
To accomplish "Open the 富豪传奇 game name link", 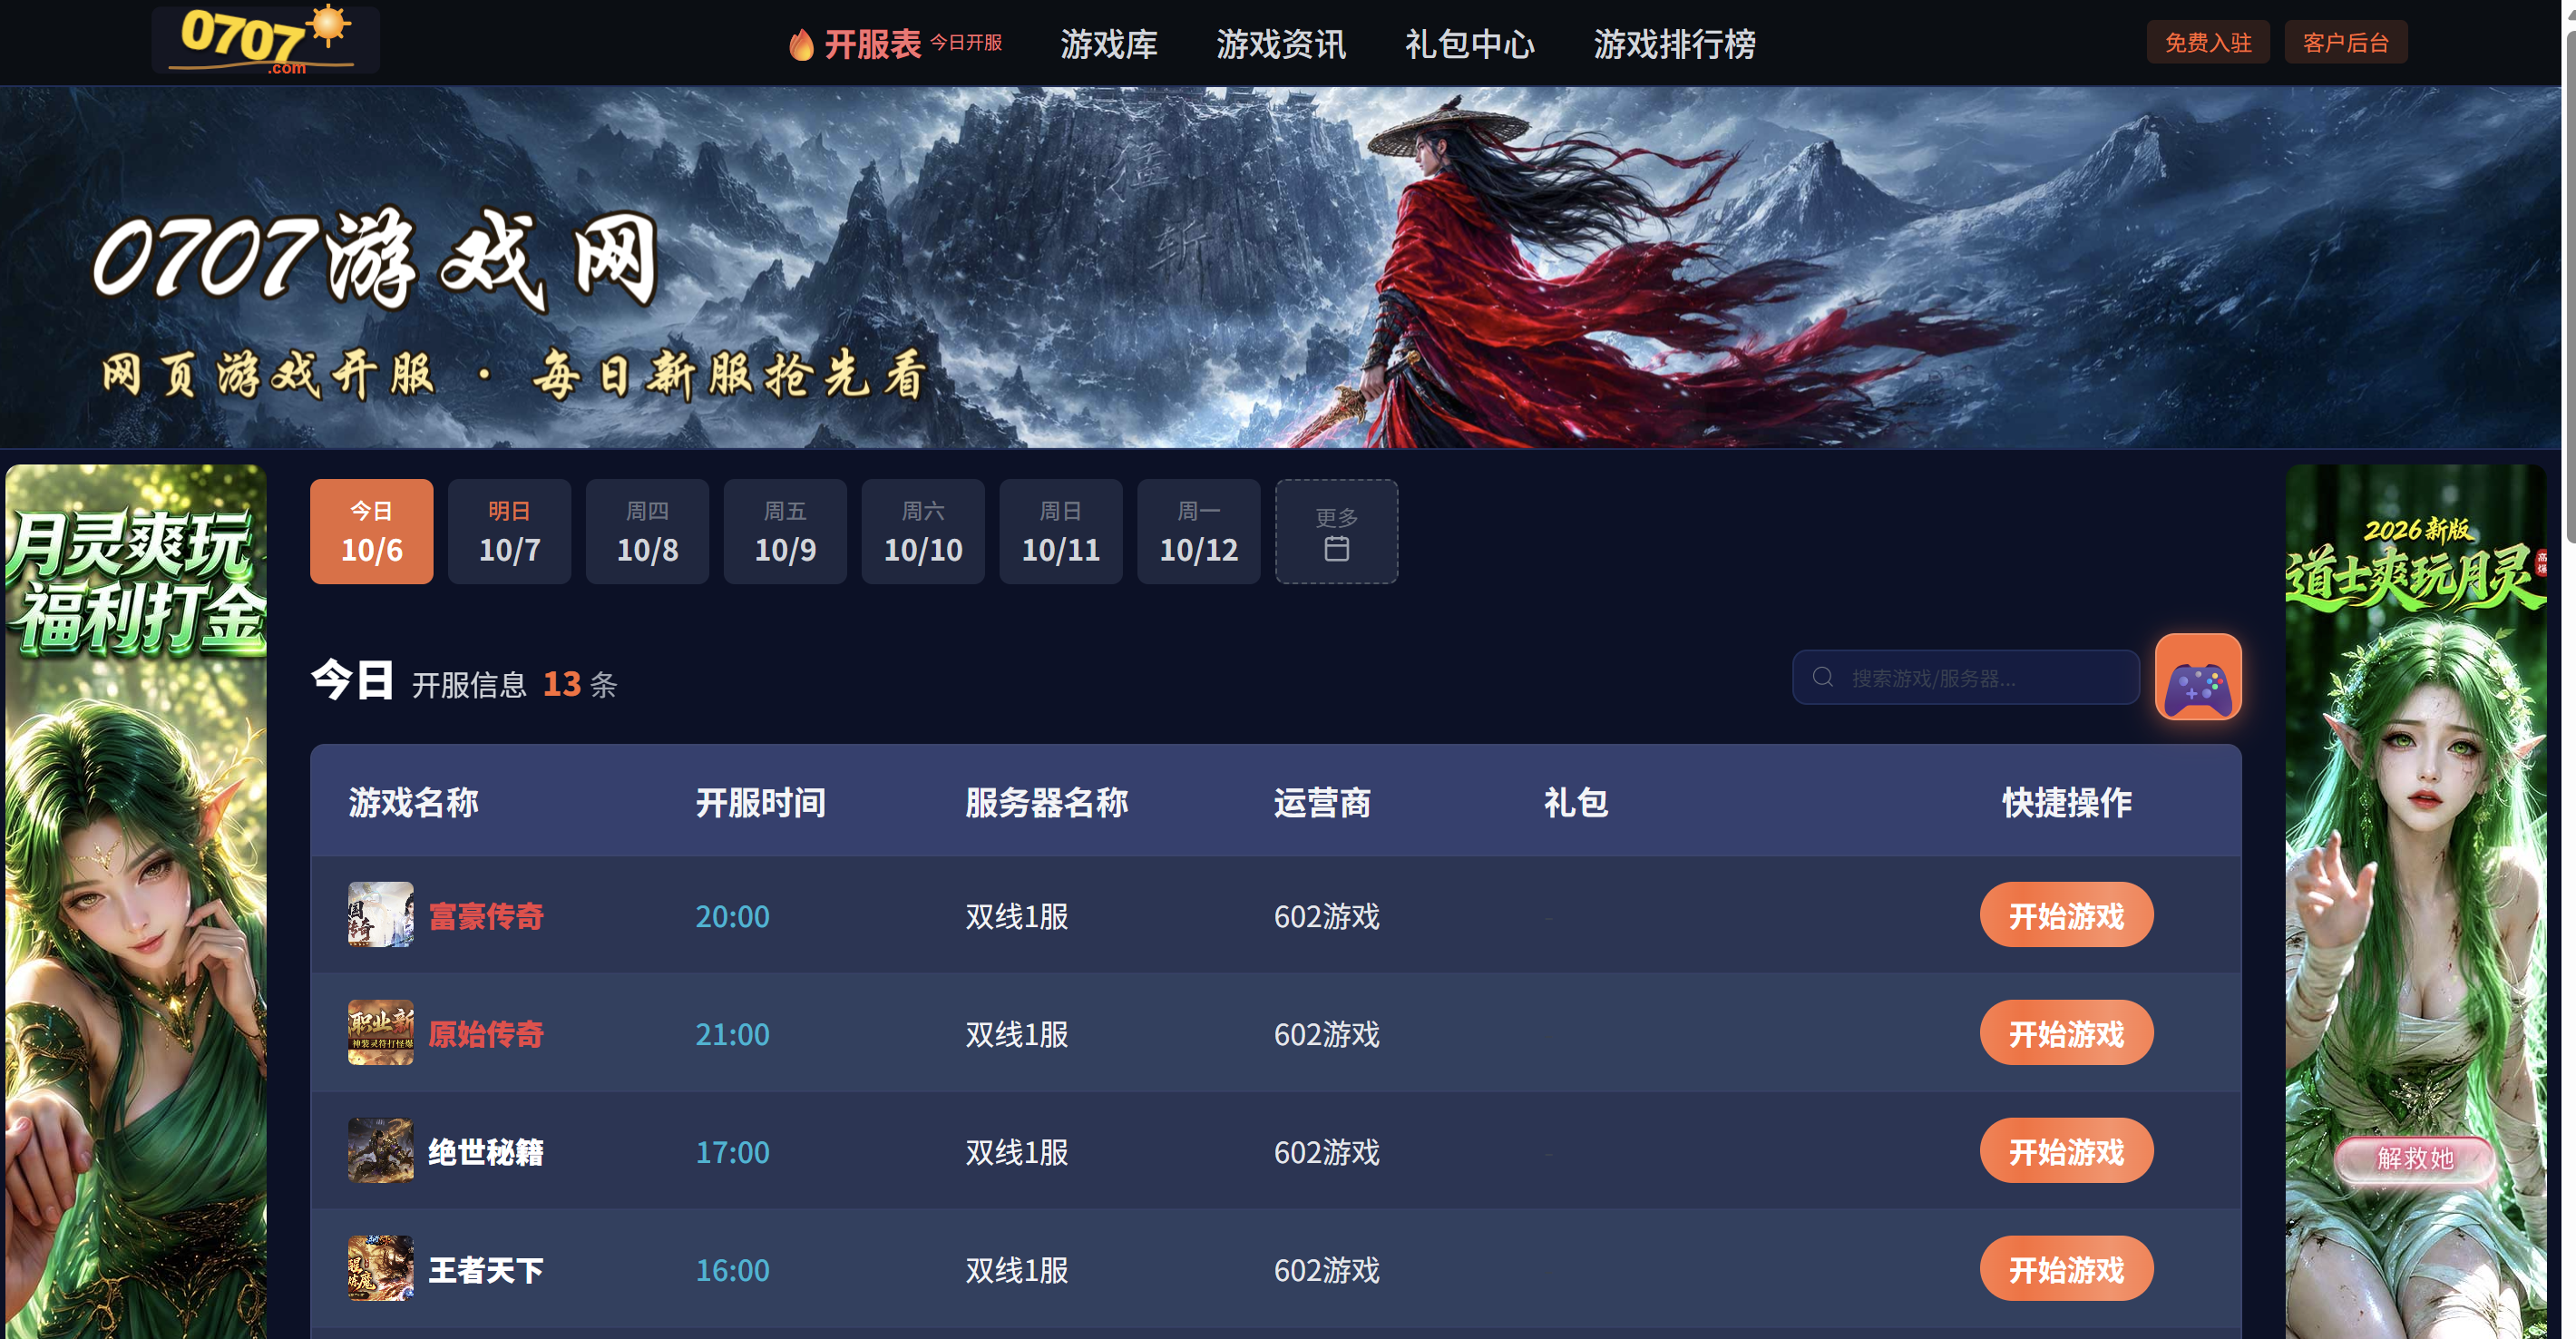I will 486,916.
